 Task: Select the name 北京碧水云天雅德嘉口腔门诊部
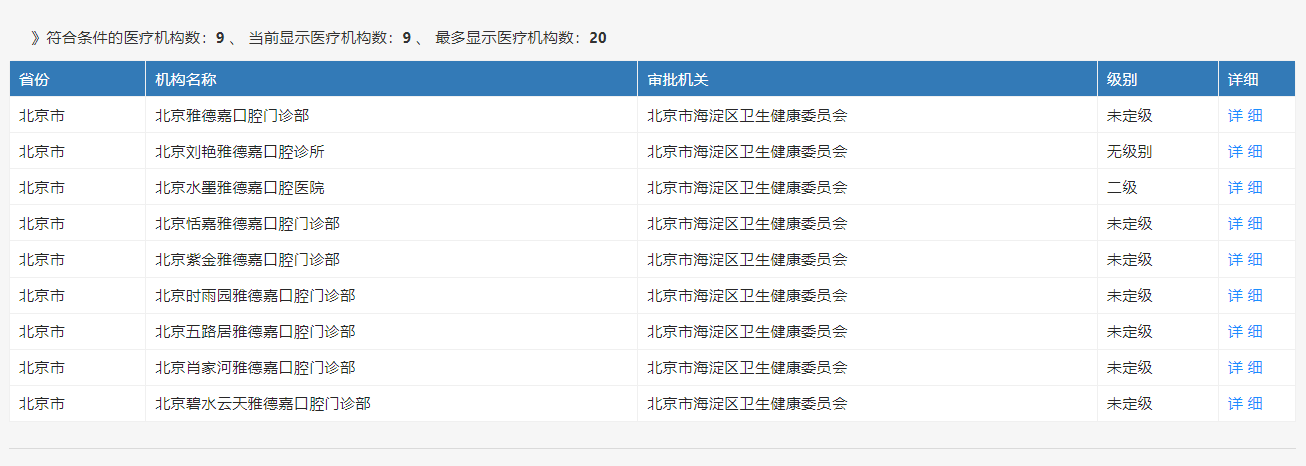[x=263, y=403]
